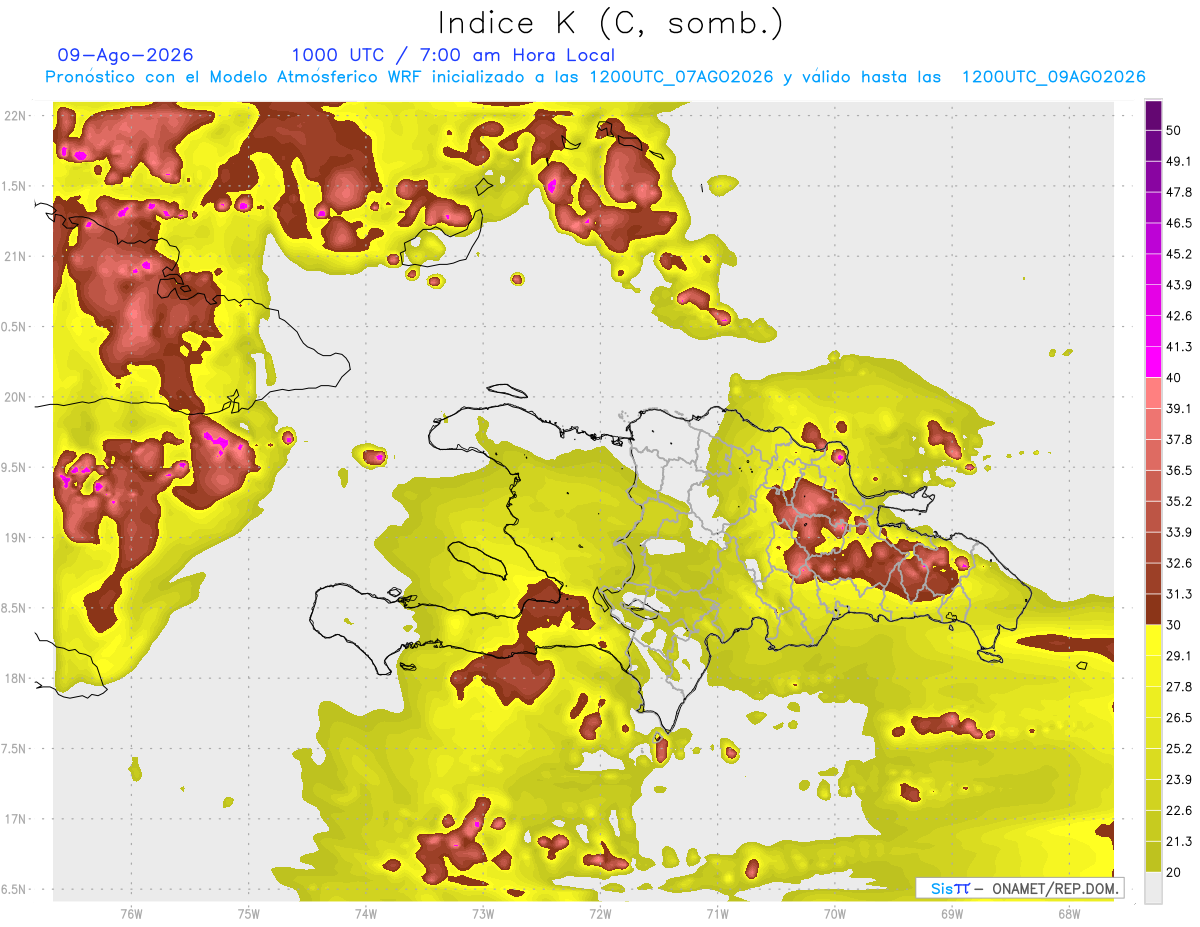The image size is (1200, 927).
Task: Click the 69W longitude label
Action: 951,913
